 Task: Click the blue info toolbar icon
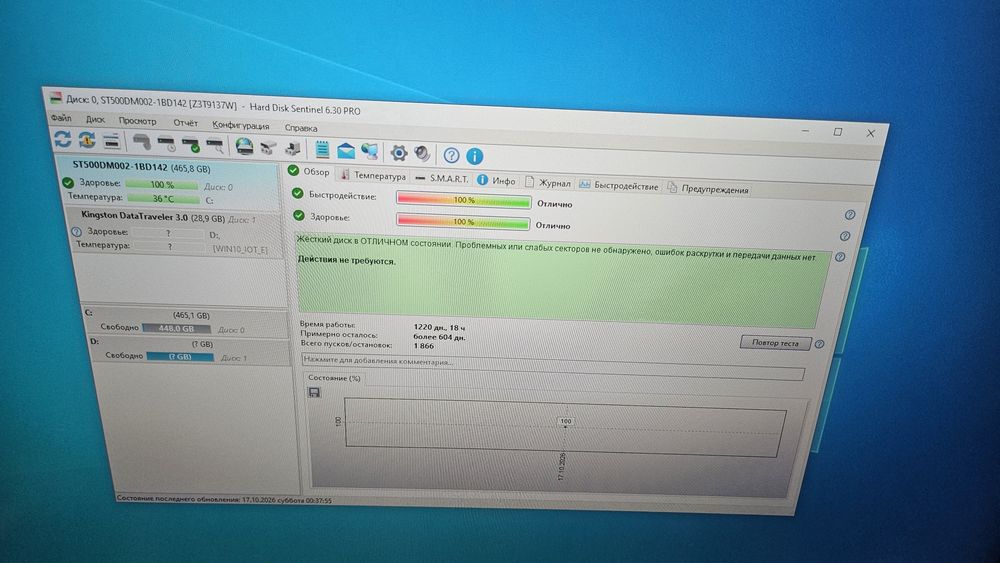click(x=474, y=156)
